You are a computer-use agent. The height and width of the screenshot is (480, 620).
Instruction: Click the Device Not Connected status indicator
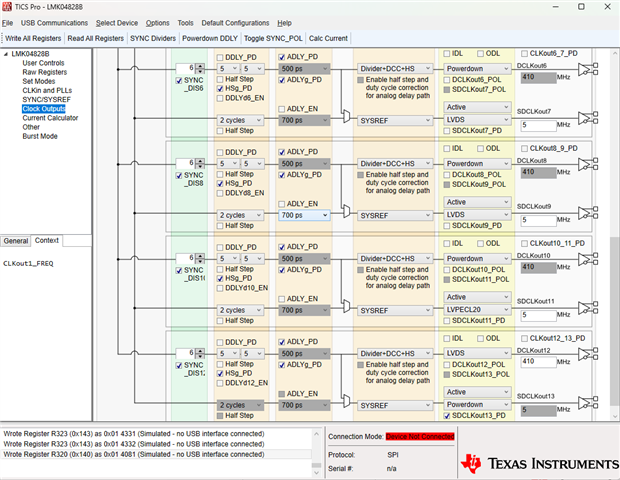[420, 437]
